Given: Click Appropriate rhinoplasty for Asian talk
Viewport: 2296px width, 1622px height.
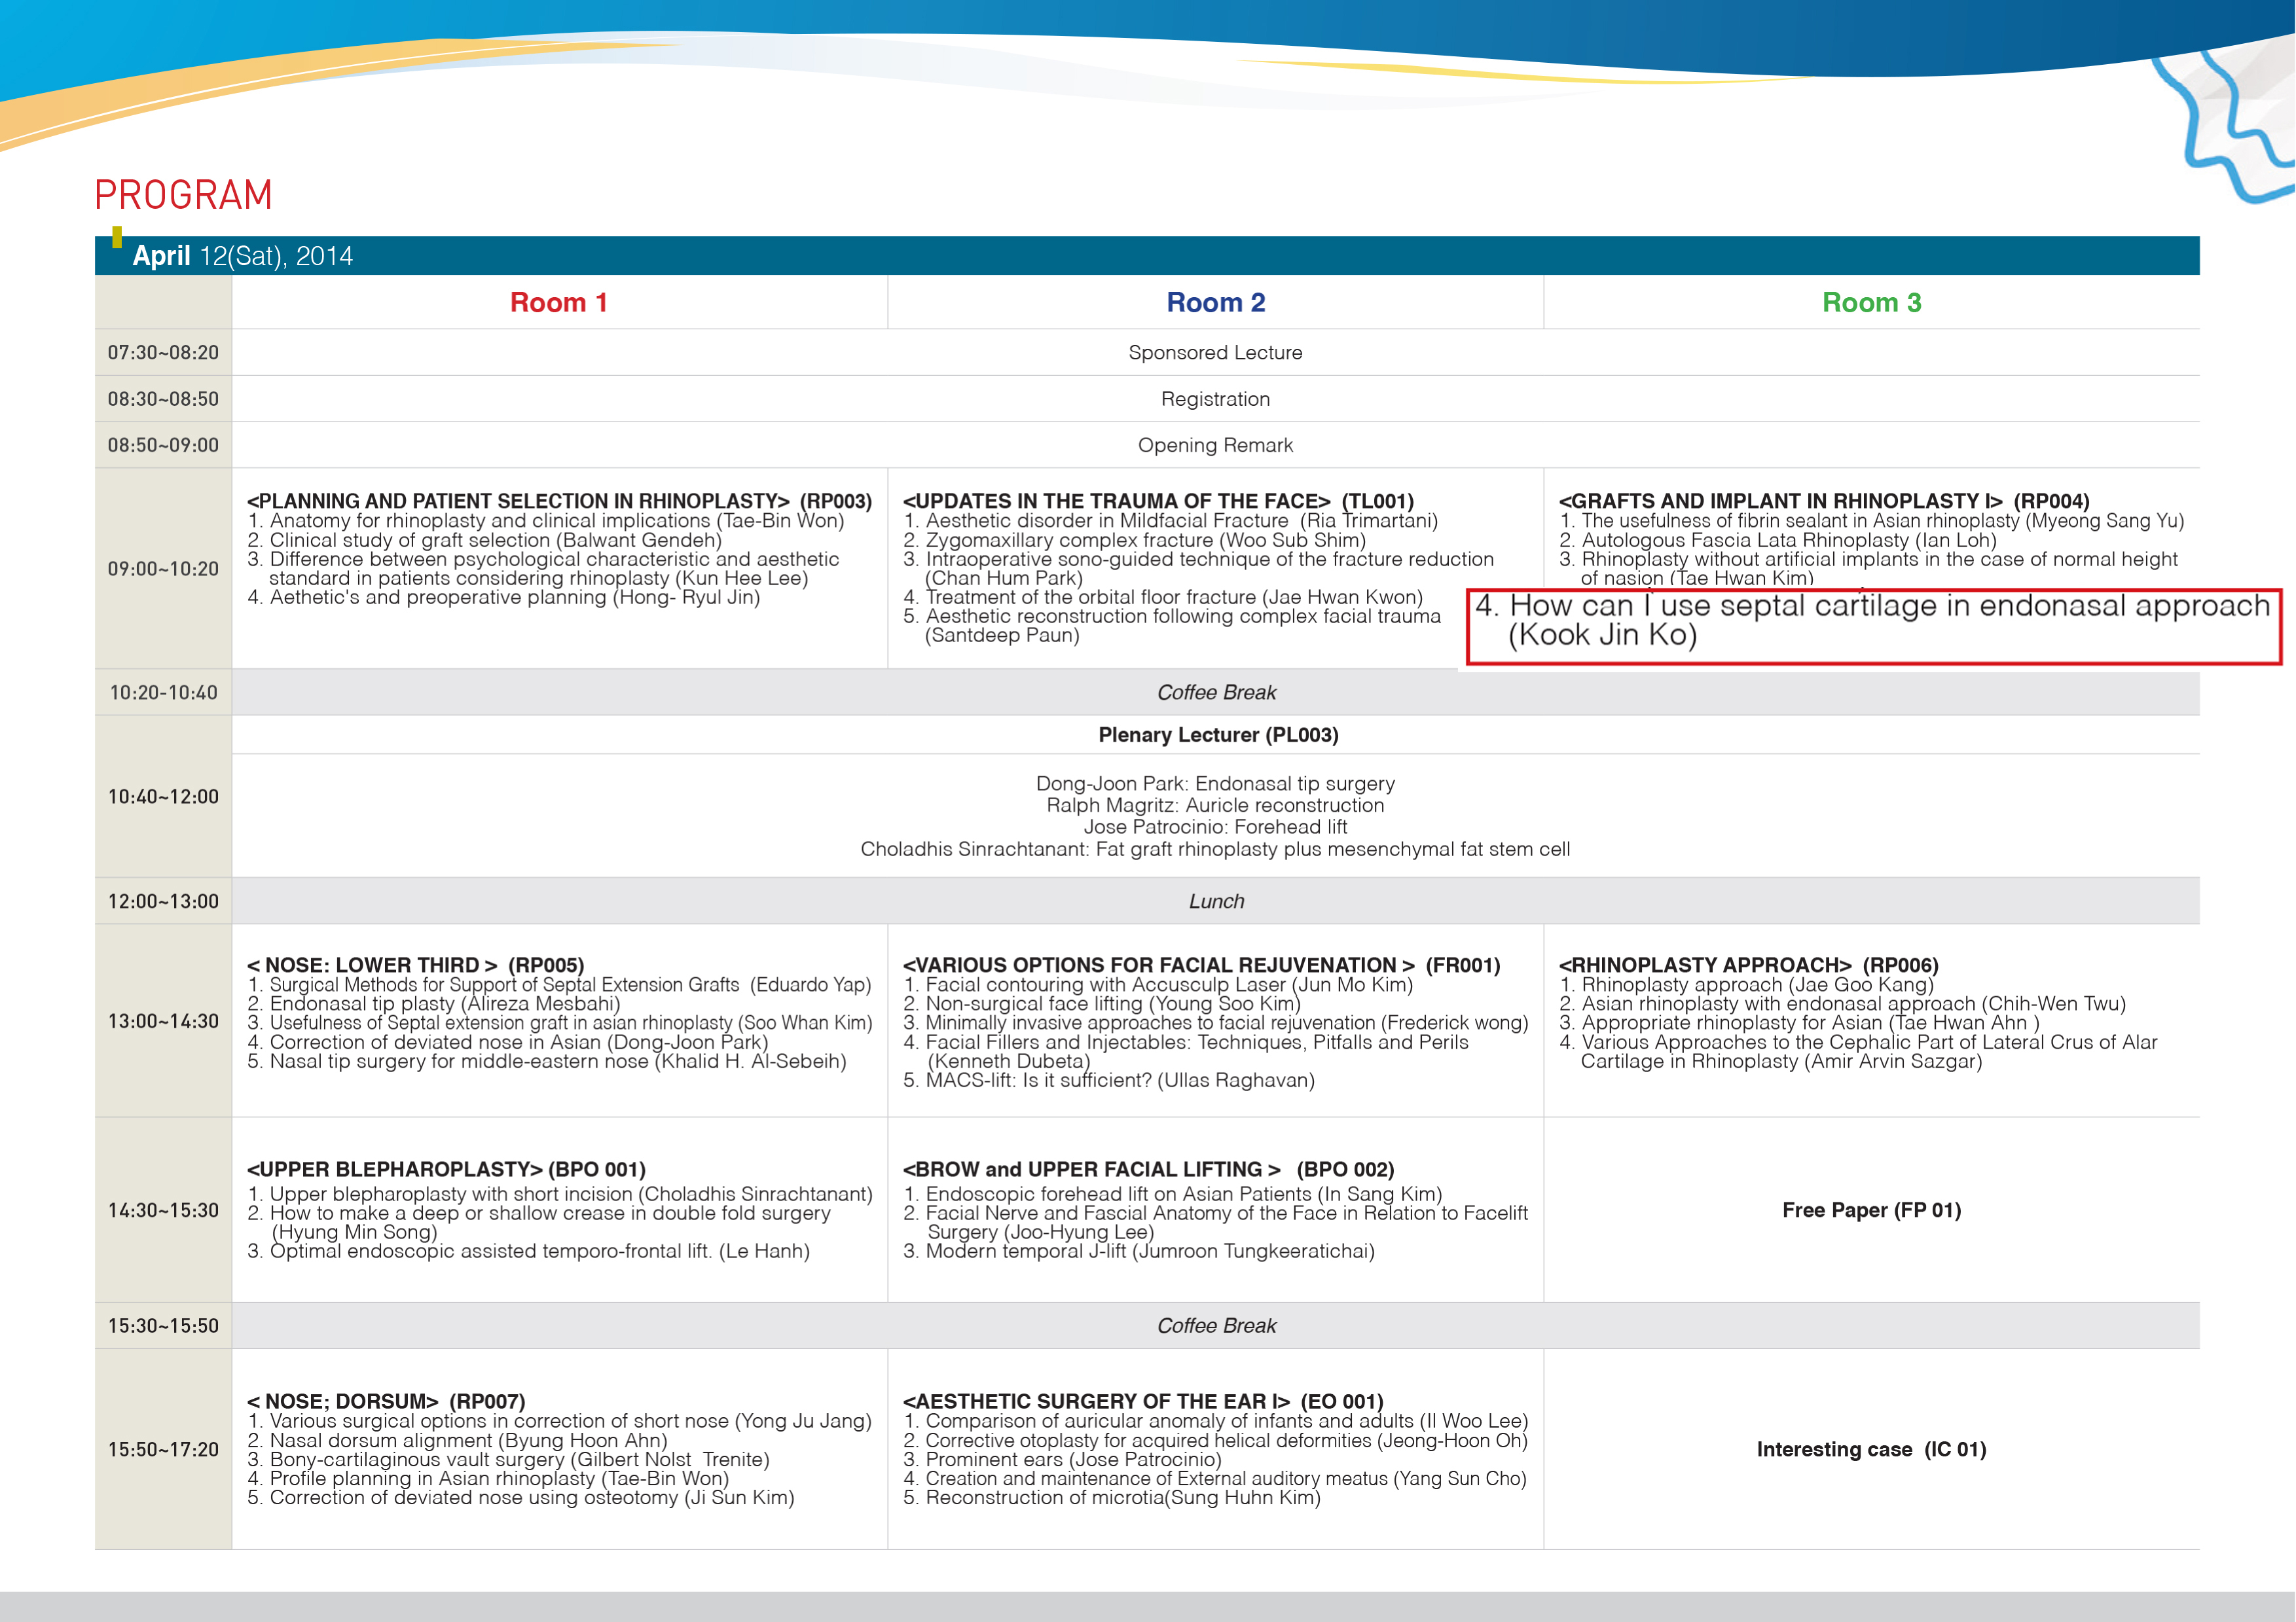Looking at the screenshot, I should (x=1799, y=1023).
